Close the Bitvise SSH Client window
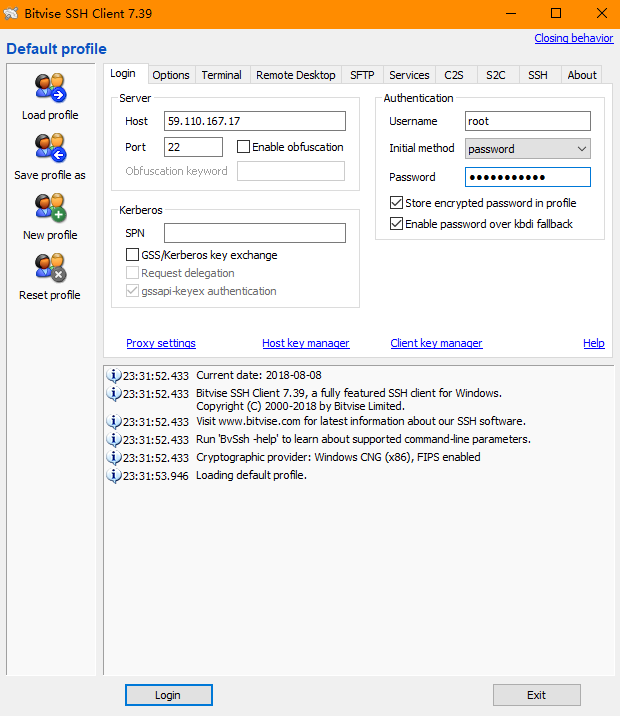 (602, 14)
